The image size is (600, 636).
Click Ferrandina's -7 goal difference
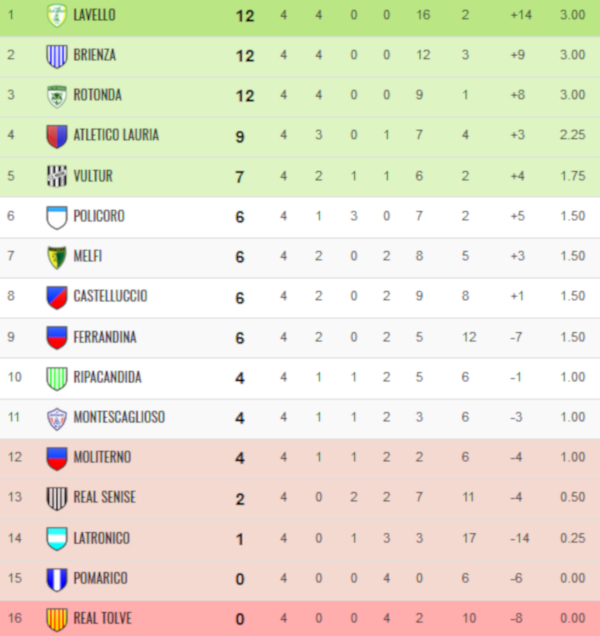click(x=516, y=337)
